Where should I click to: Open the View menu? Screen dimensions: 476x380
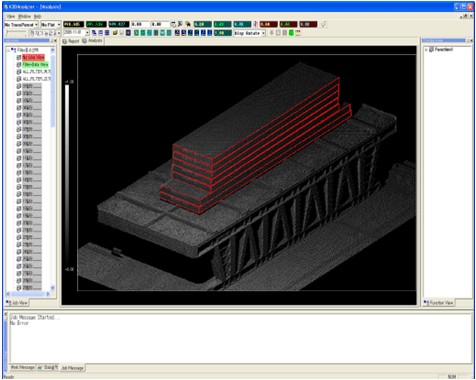point(11,16)
